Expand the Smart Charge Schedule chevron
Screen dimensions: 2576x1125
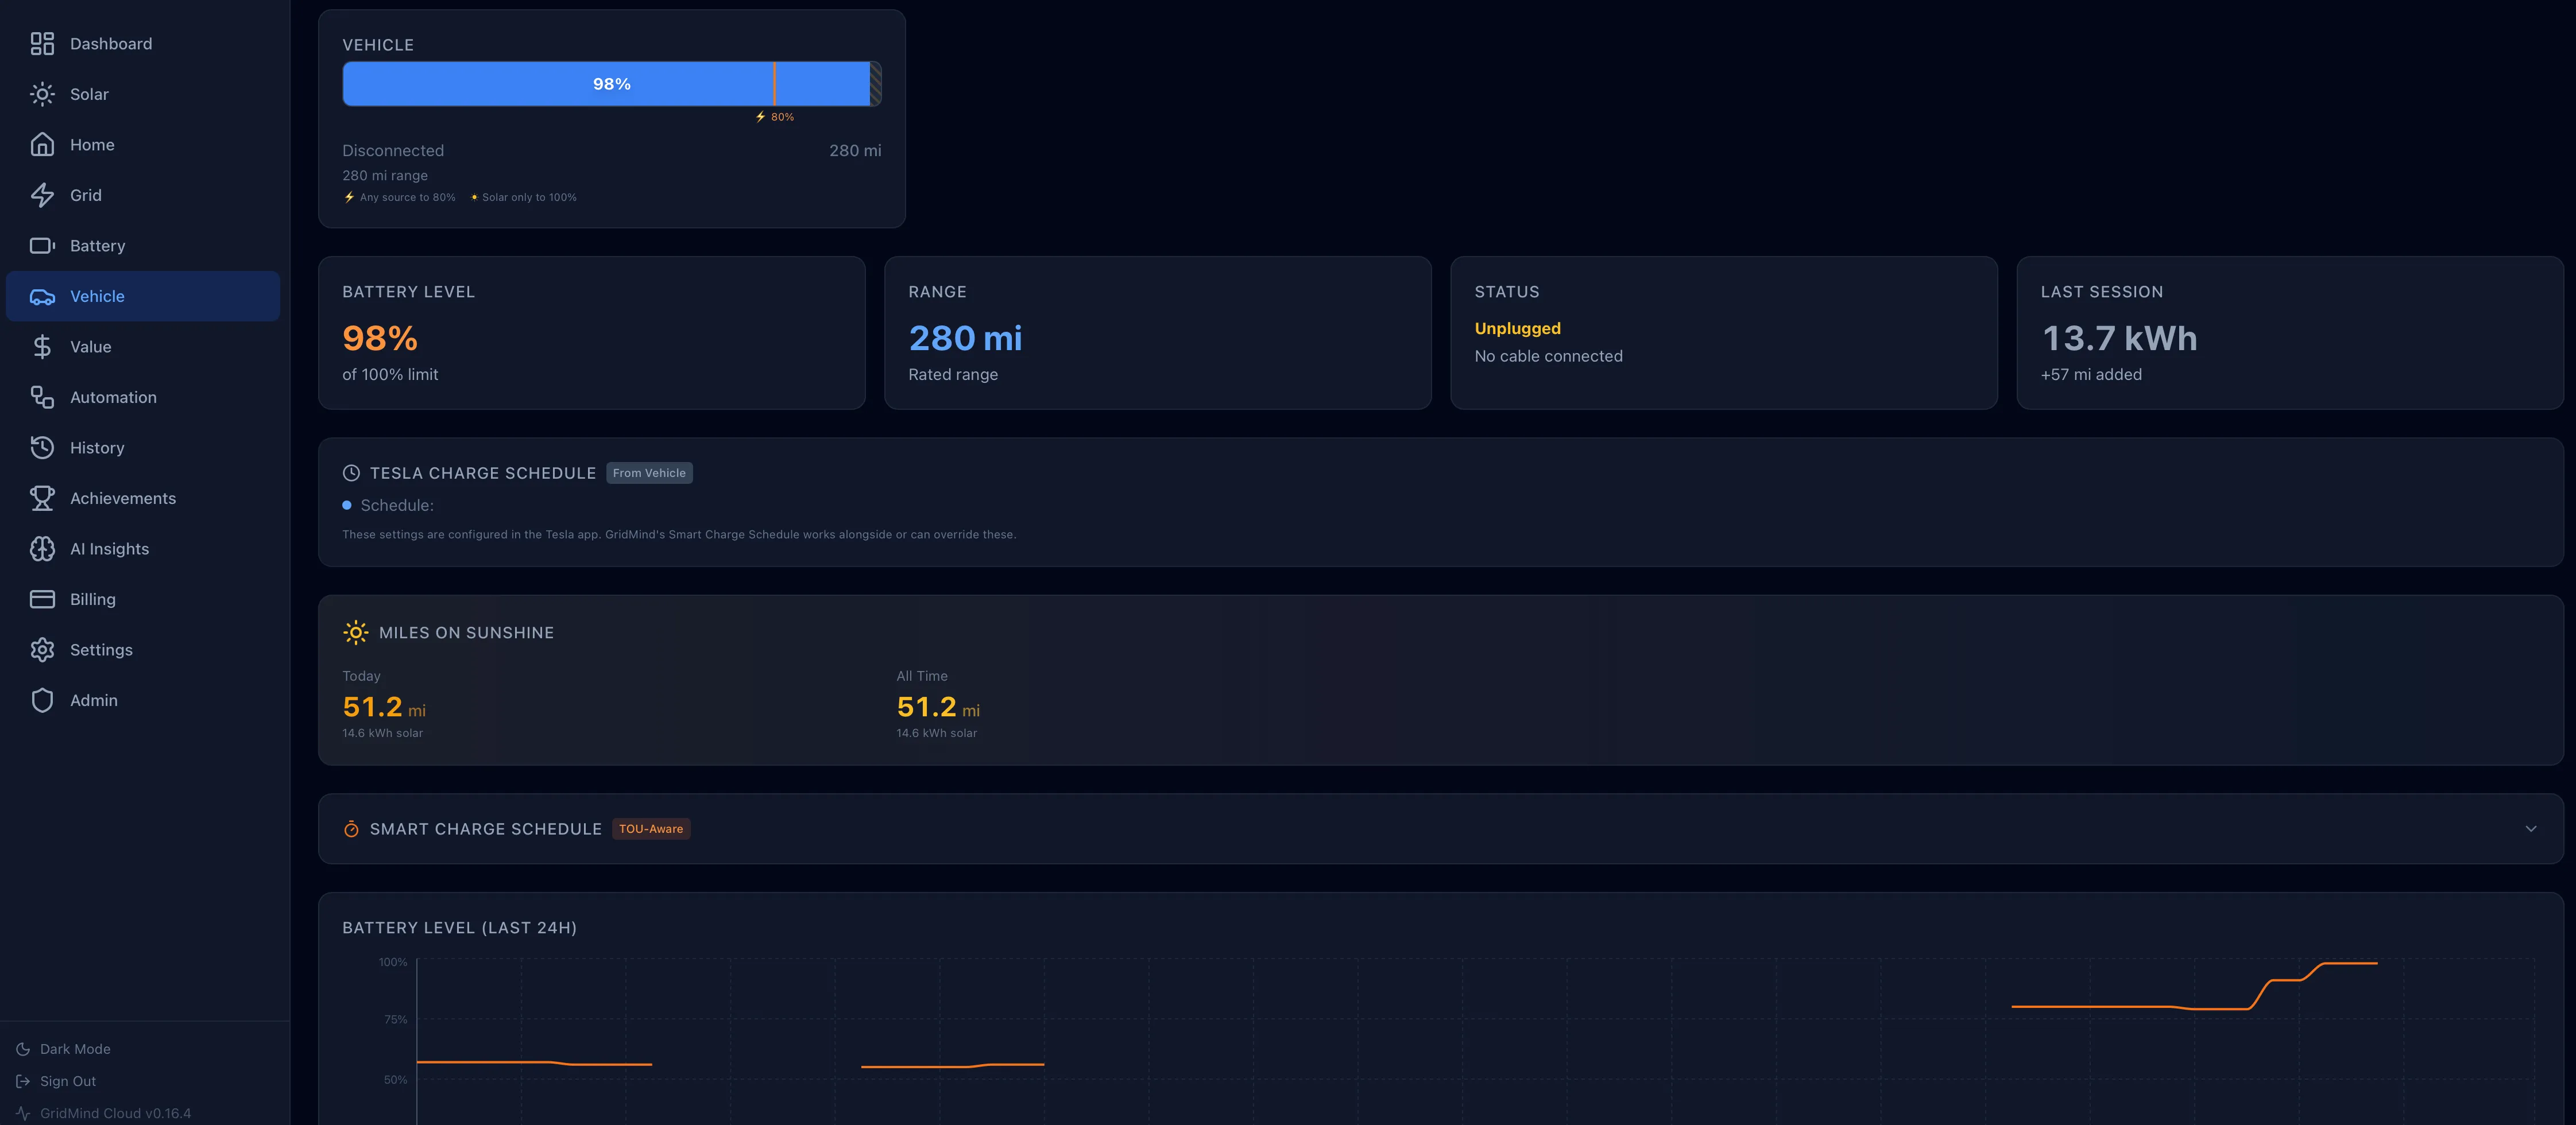(x=2530, y=829)
